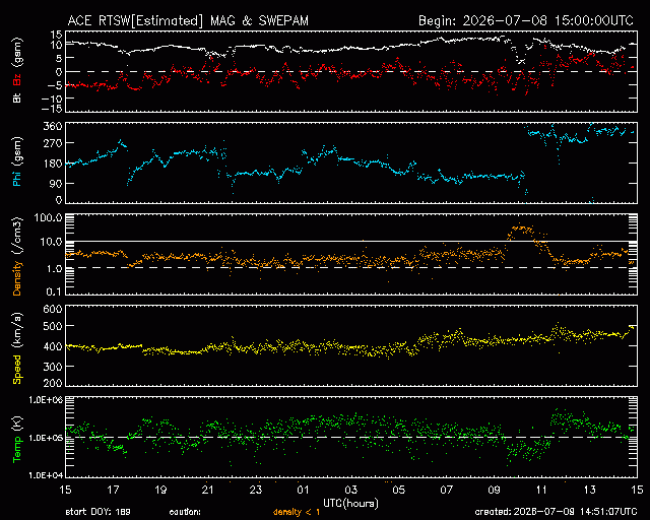The width and height of the screenshot is (650, 520).
Task: Click the '10' tick on the Bt Bz axis
Action: (56, 44)
